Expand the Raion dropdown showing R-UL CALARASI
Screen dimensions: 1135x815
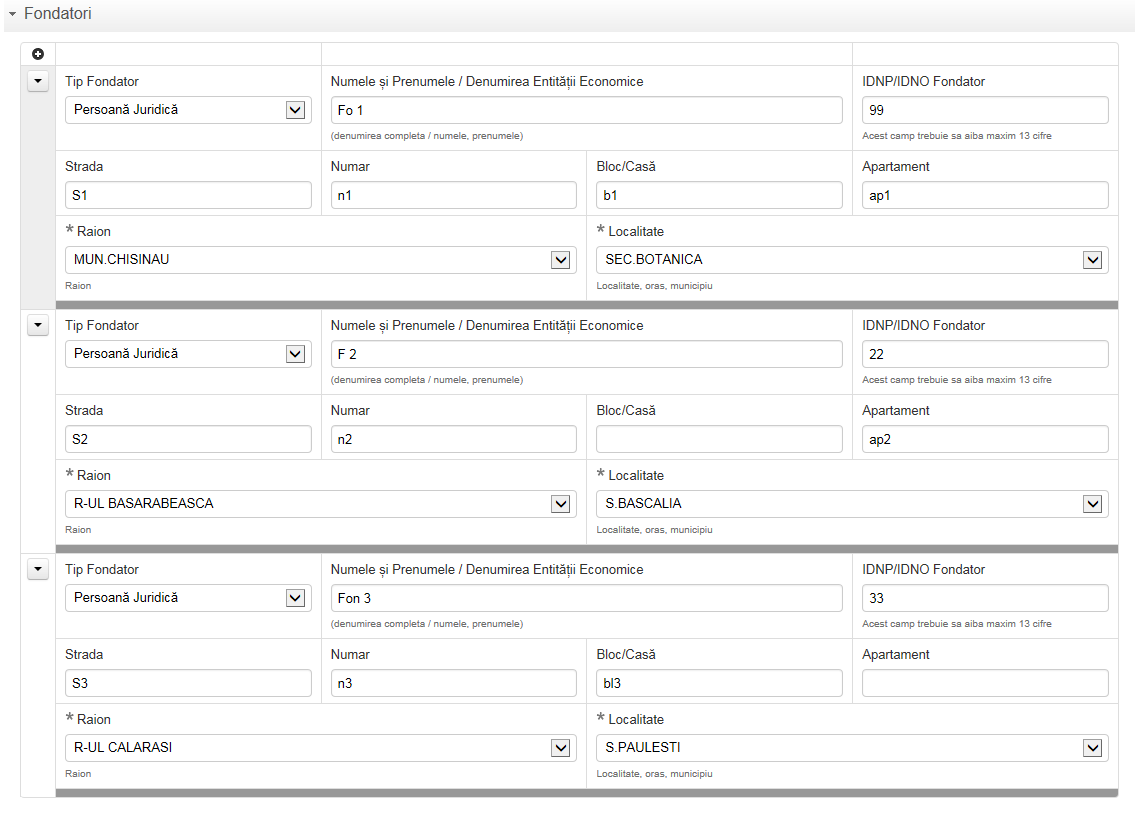coord(560,748)
